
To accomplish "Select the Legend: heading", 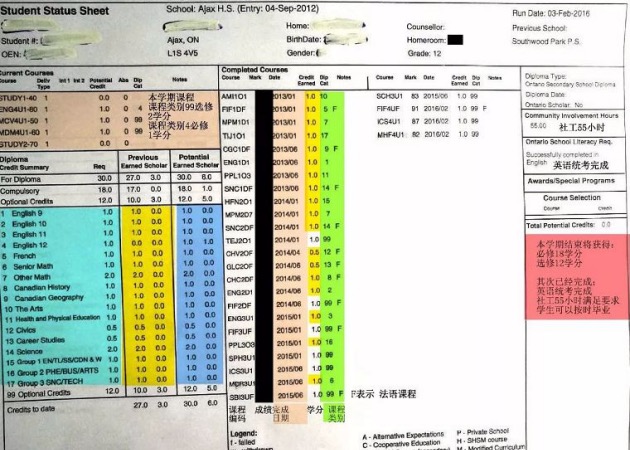I will coord(243,434).
